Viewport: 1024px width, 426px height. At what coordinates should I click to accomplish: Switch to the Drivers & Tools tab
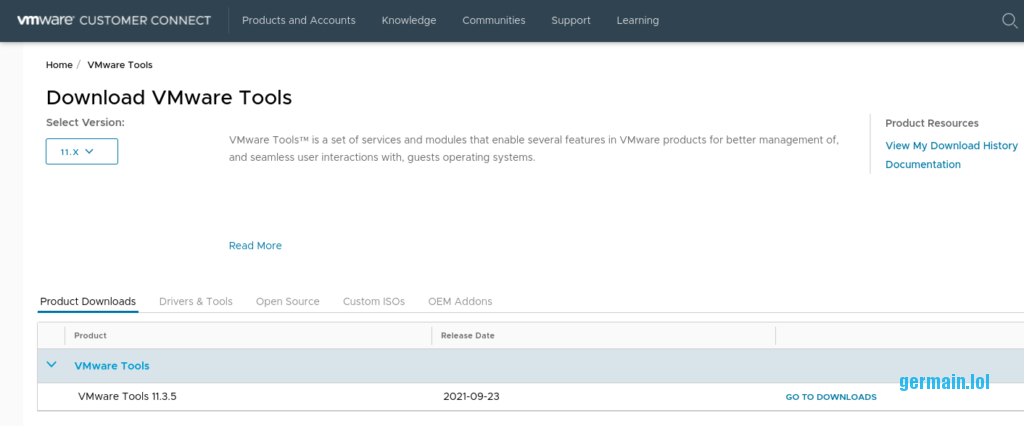pyautogui.click(x=196, y=301)
